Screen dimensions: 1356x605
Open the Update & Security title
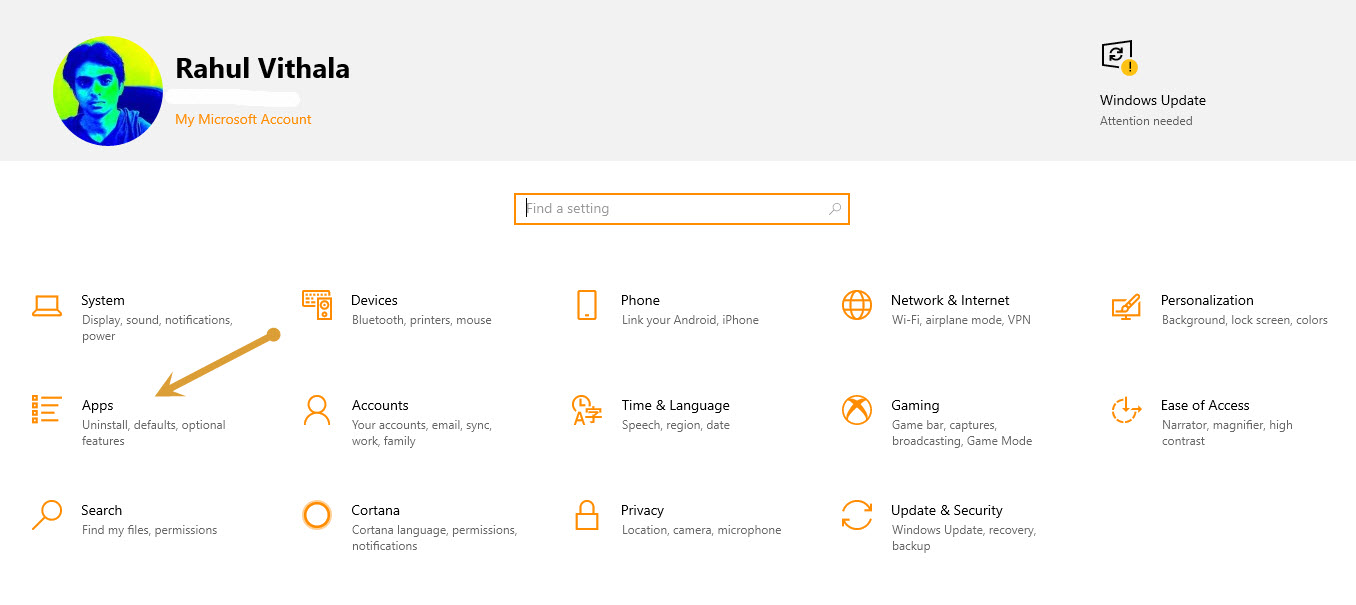[x=947, y=510]
